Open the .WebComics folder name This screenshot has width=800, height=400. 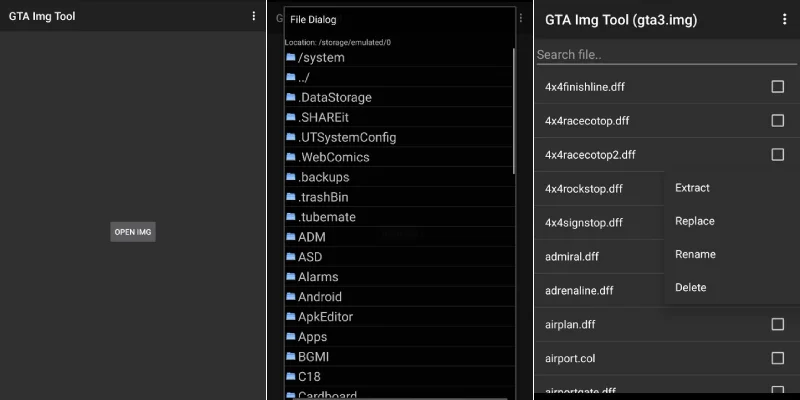[x=334, y=157]
